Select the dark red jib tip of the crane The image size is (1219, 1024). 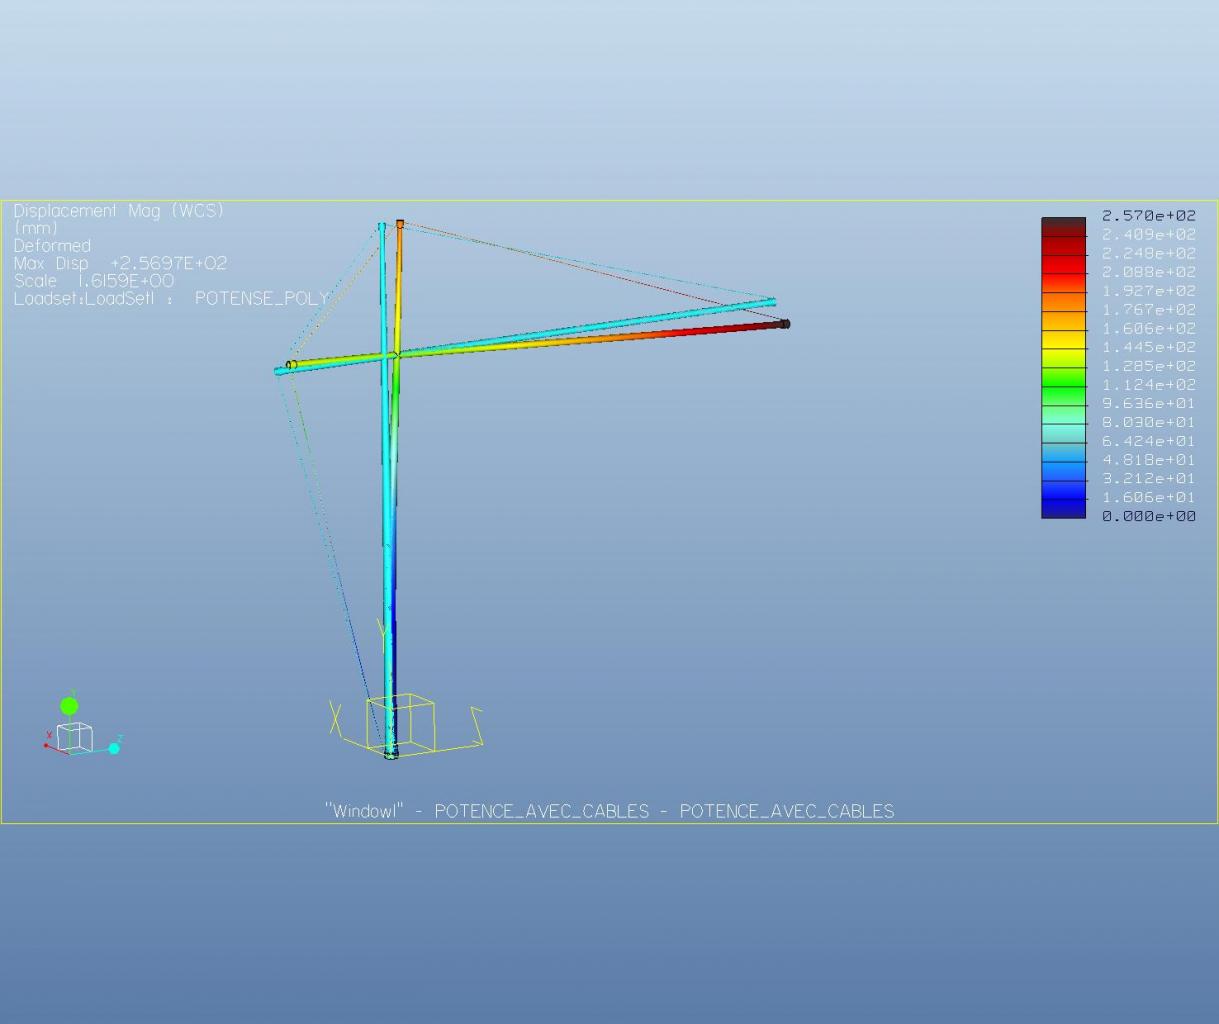(x=784, y=324)
